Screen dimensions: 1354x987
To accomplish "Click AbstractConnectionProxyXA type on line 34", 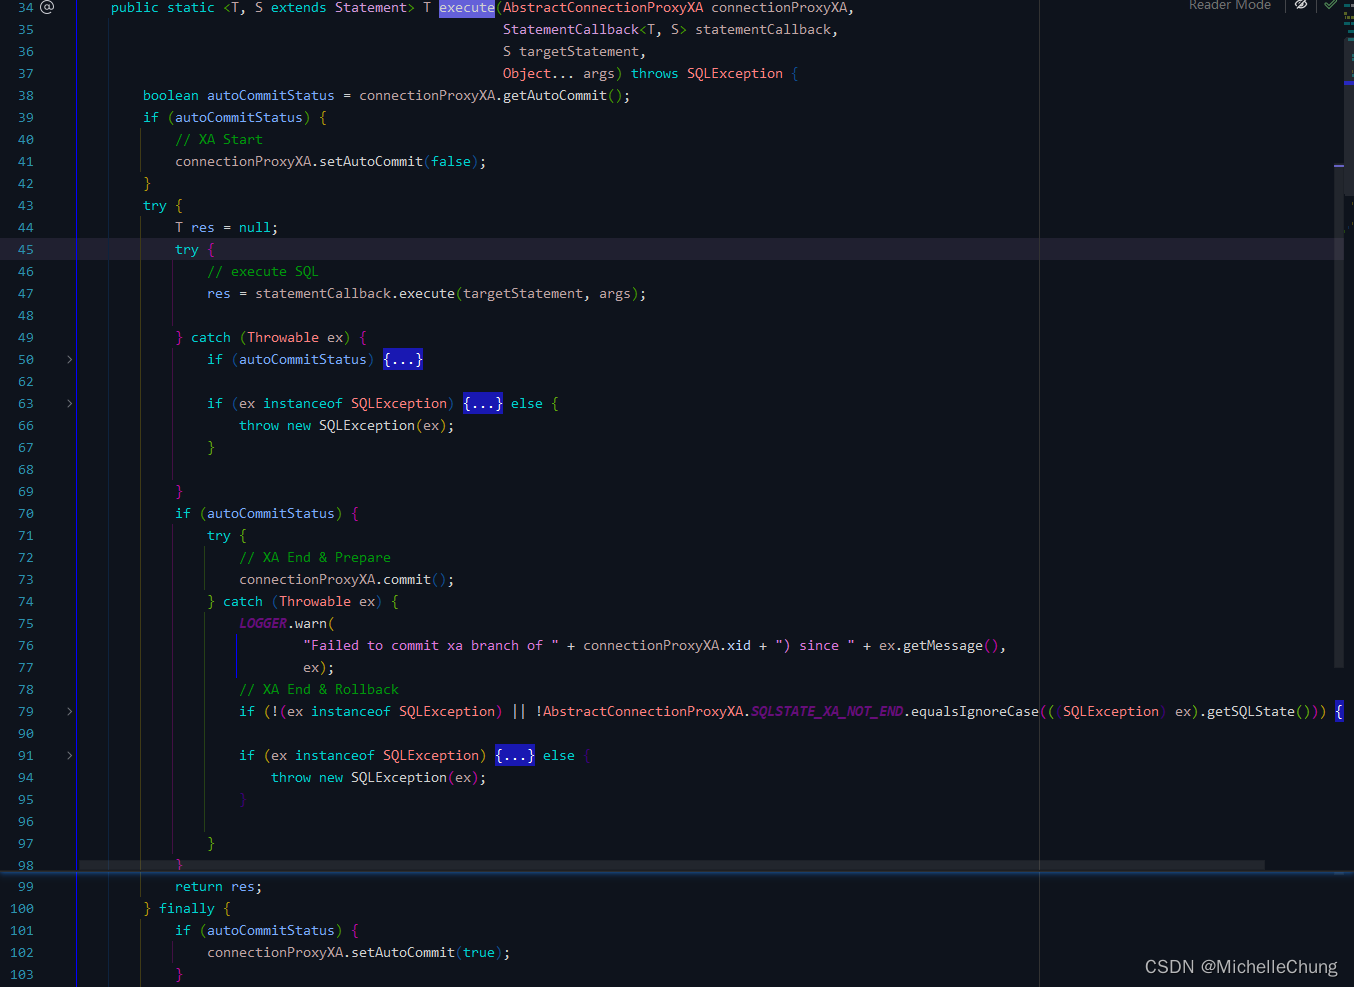I will point(603,7).
